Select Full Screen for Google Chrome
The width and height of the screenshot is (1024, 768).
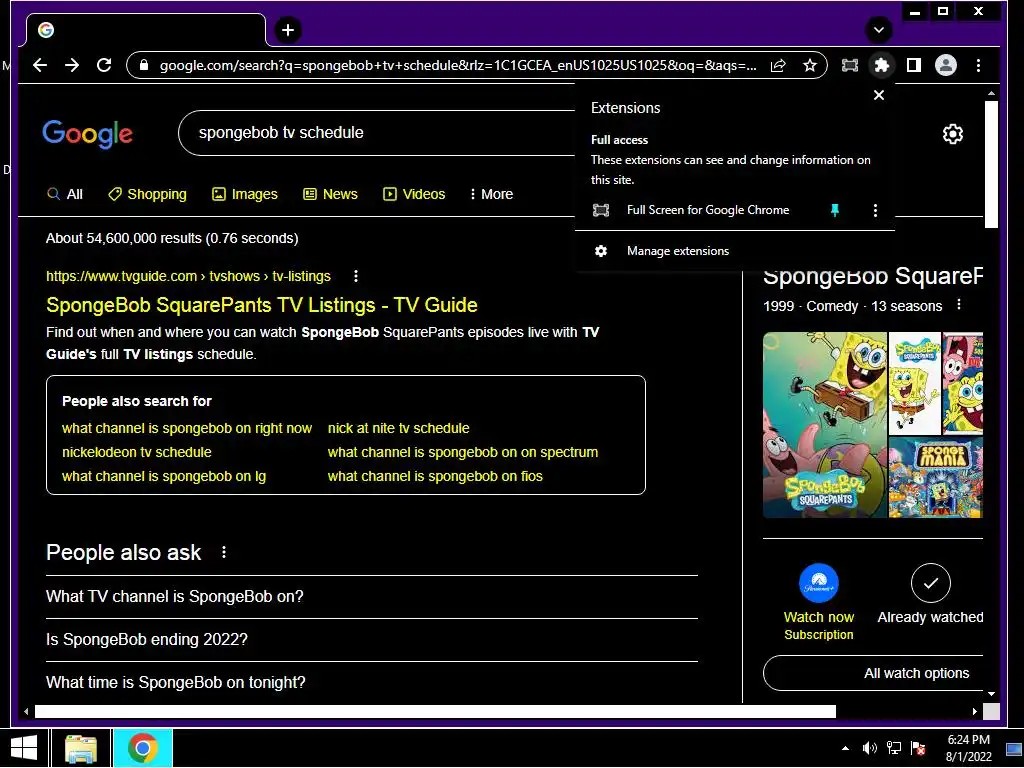pos(708,210)
